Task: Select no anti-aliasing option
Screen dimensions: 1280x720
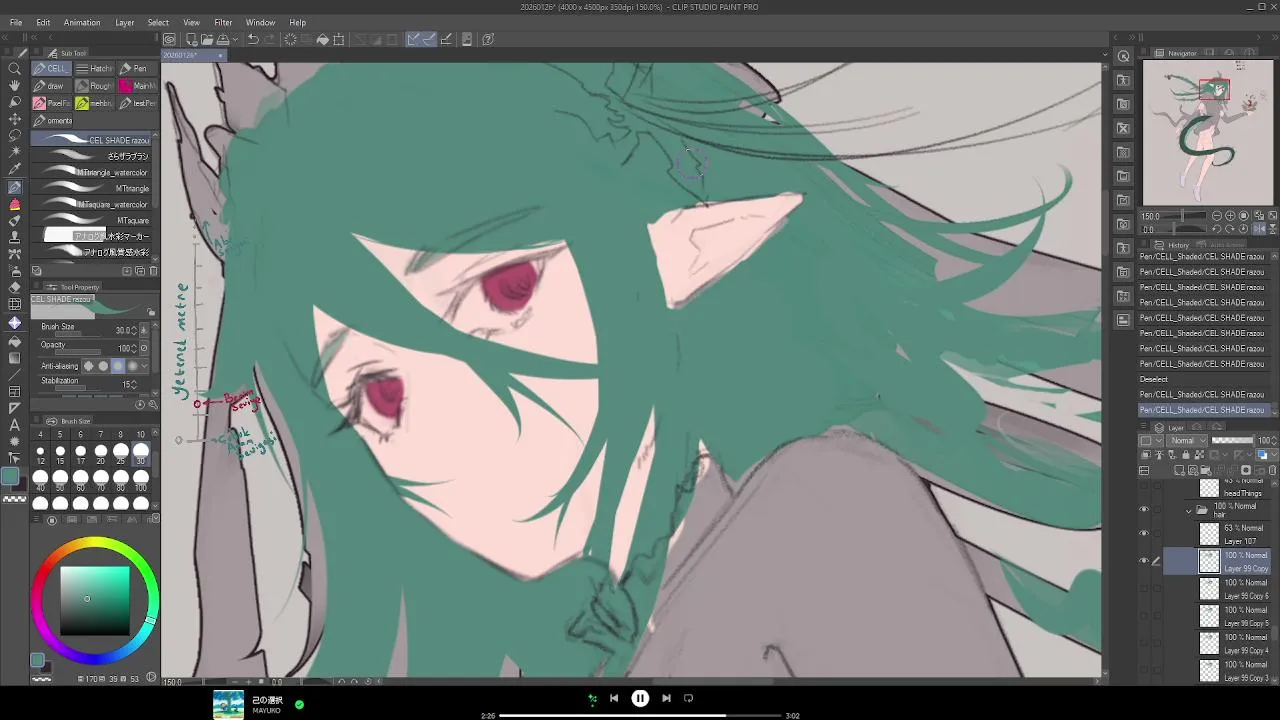Action: coord(89,366)
